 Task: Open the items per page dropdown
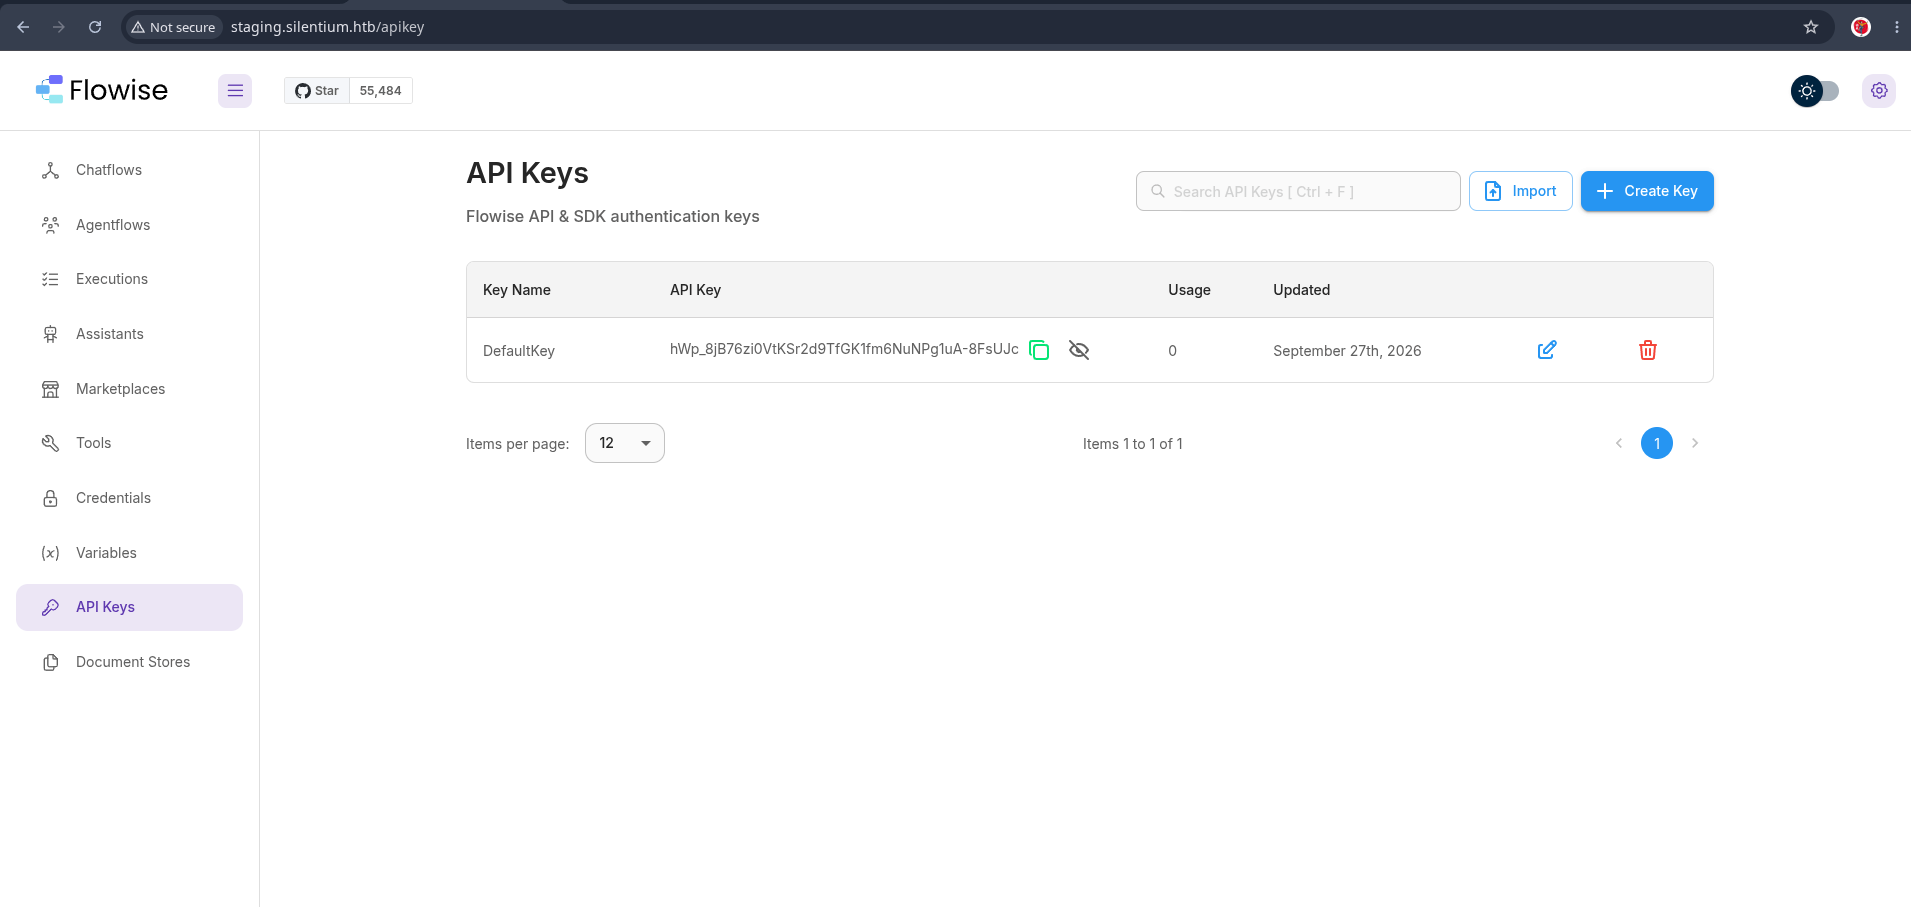(625, 443)
